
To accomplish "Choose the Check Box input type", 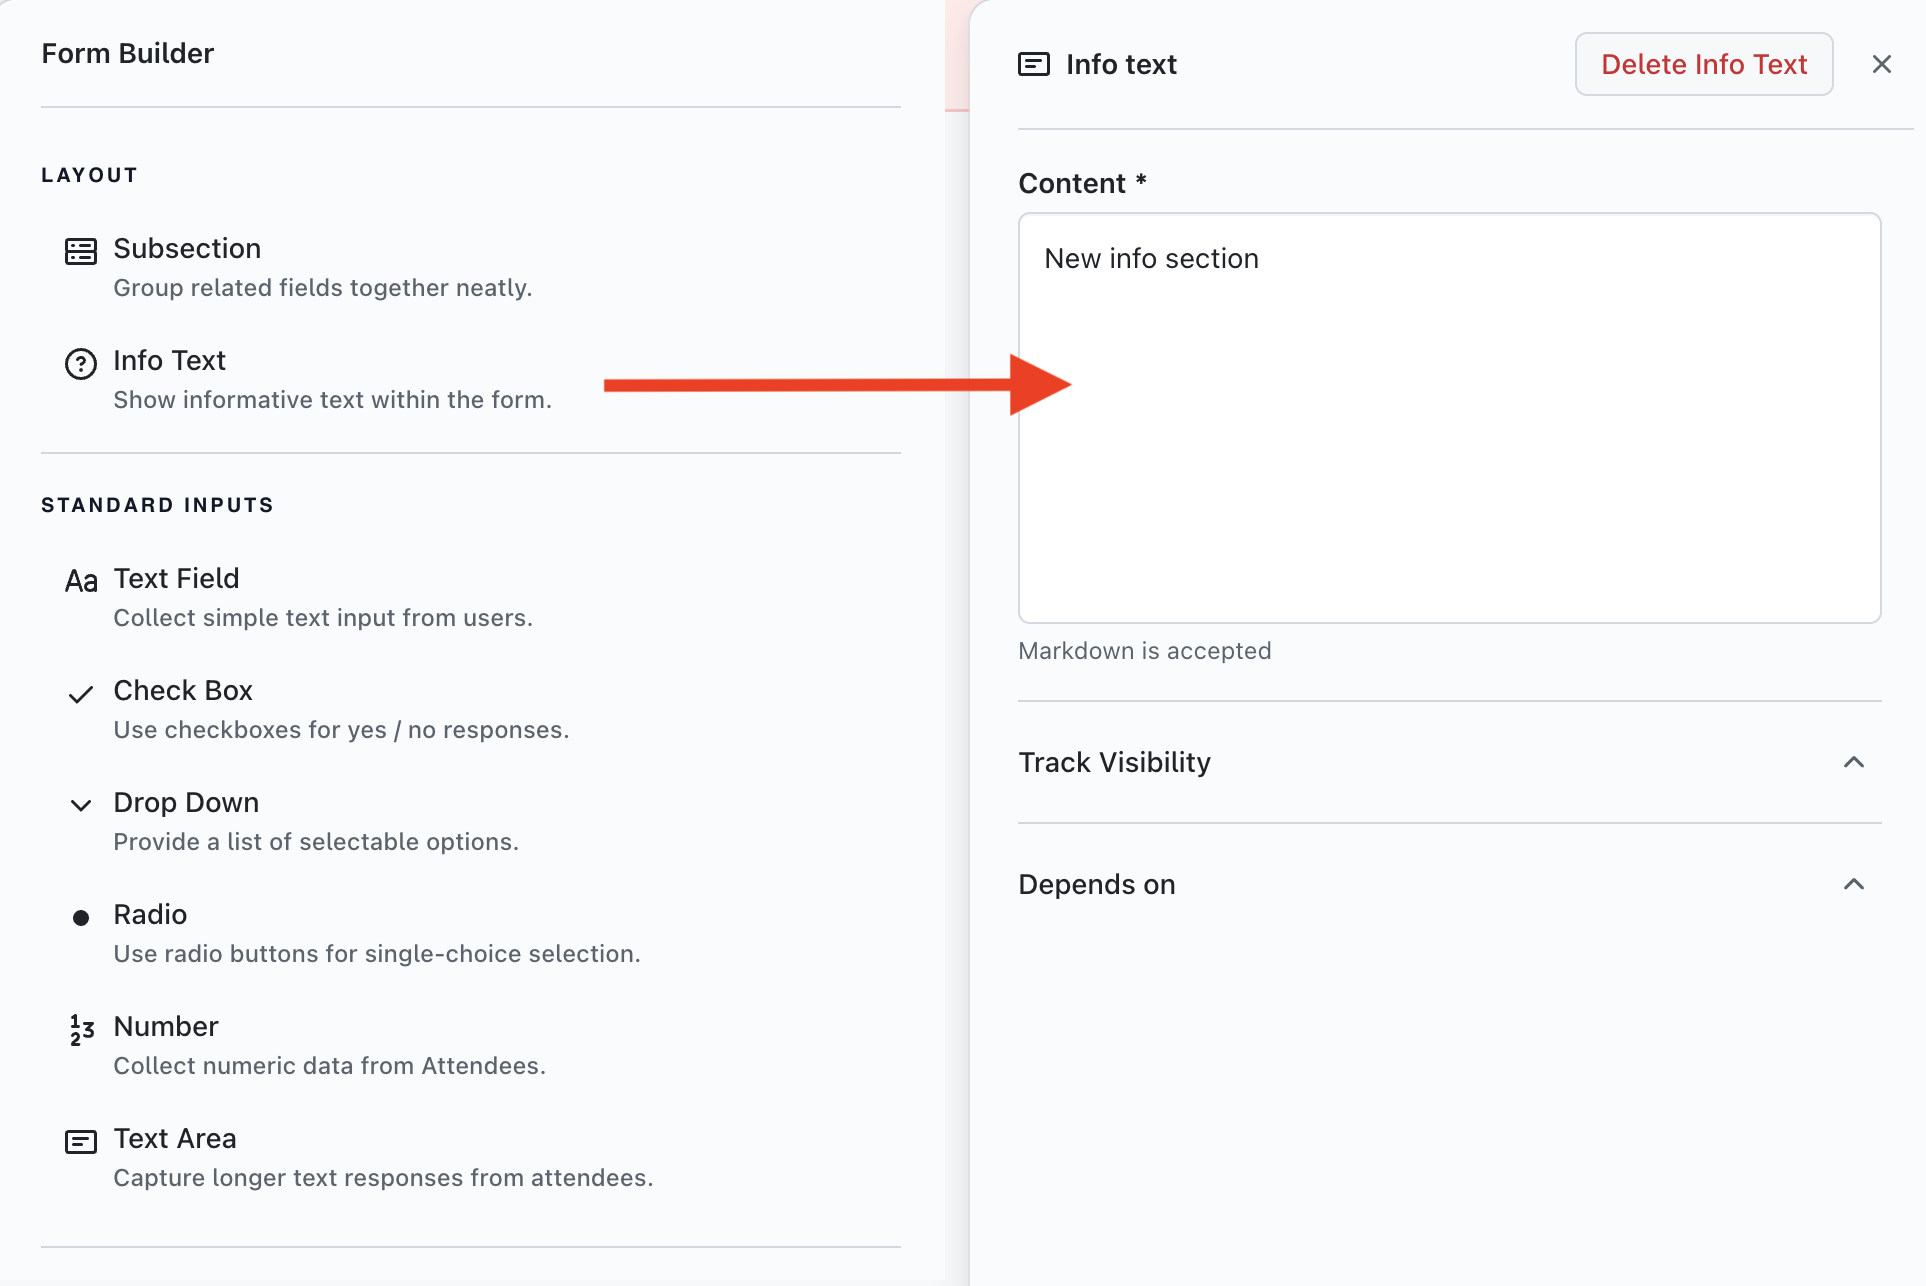I will pos(183,690).
